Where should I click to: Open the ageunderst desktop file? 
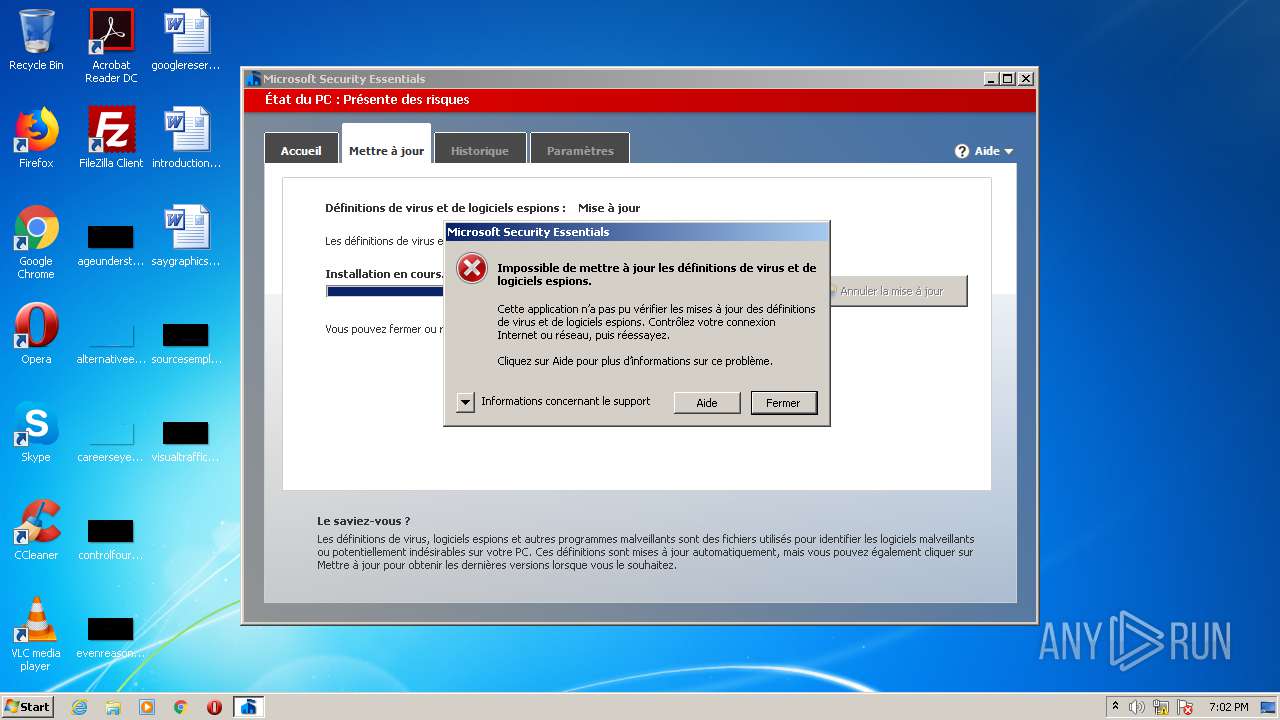point(111,246)
